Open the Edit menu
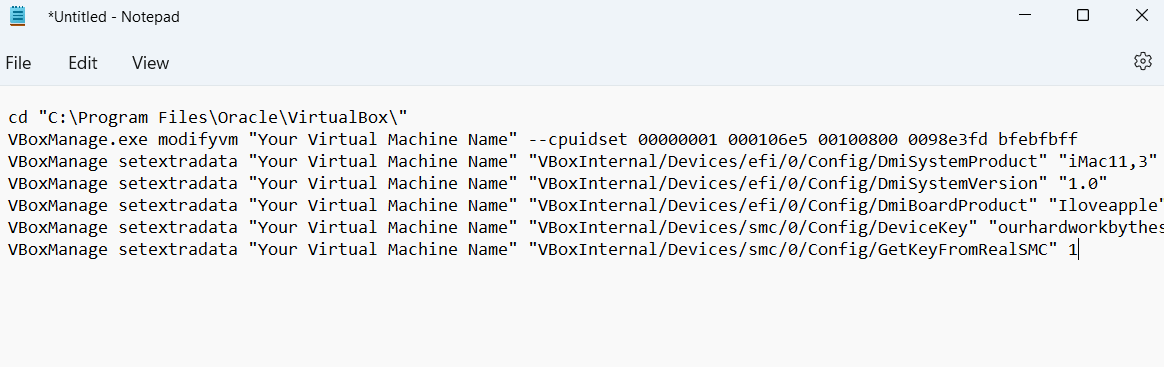1164x367 pixels. pos(82,63)
